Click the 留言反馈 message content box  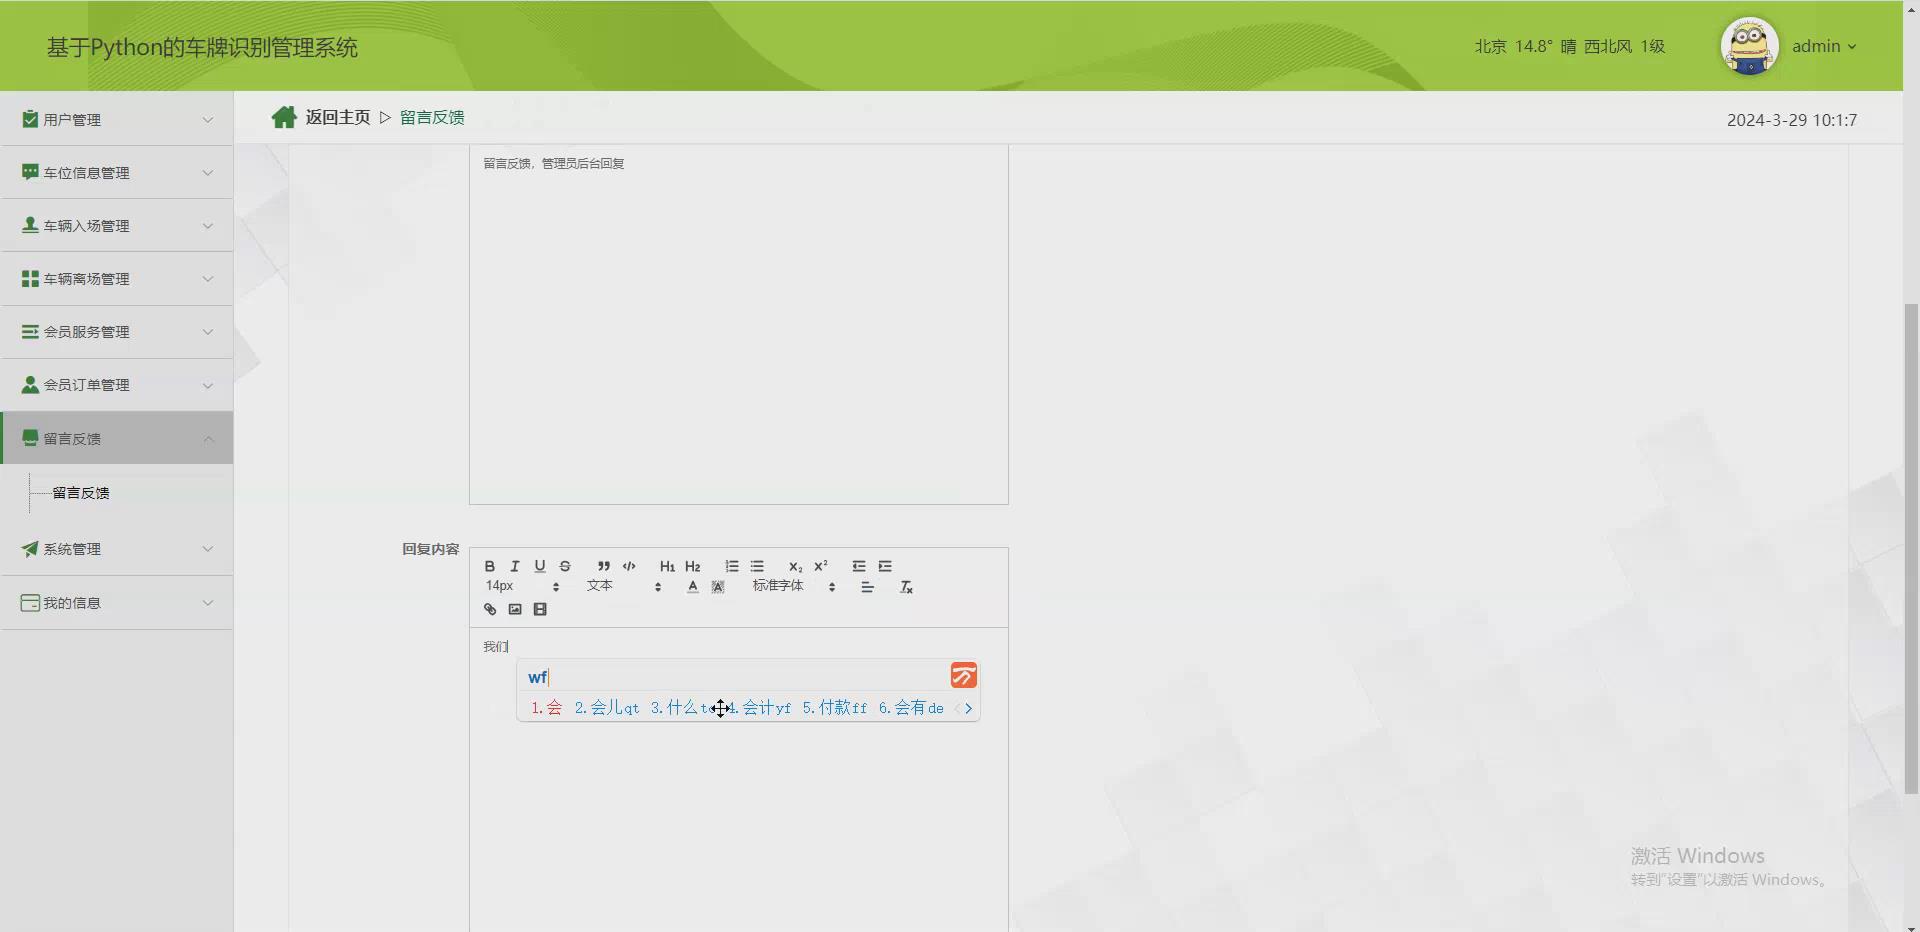click(x=739, y=324)
